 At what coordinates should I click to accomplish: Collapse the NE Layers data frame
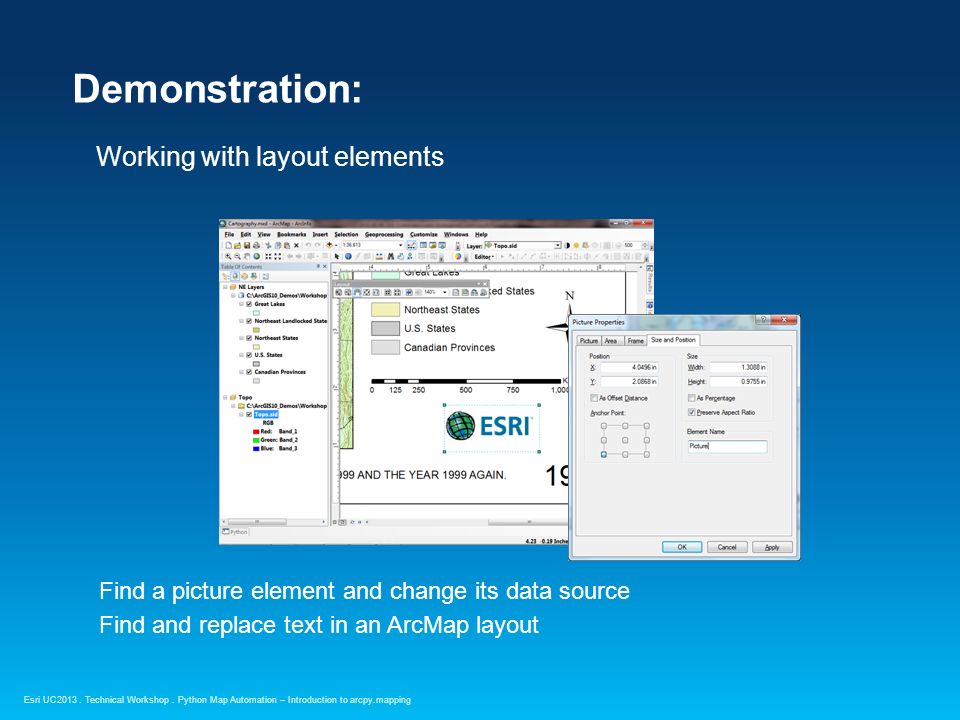(x=225, y=287)
